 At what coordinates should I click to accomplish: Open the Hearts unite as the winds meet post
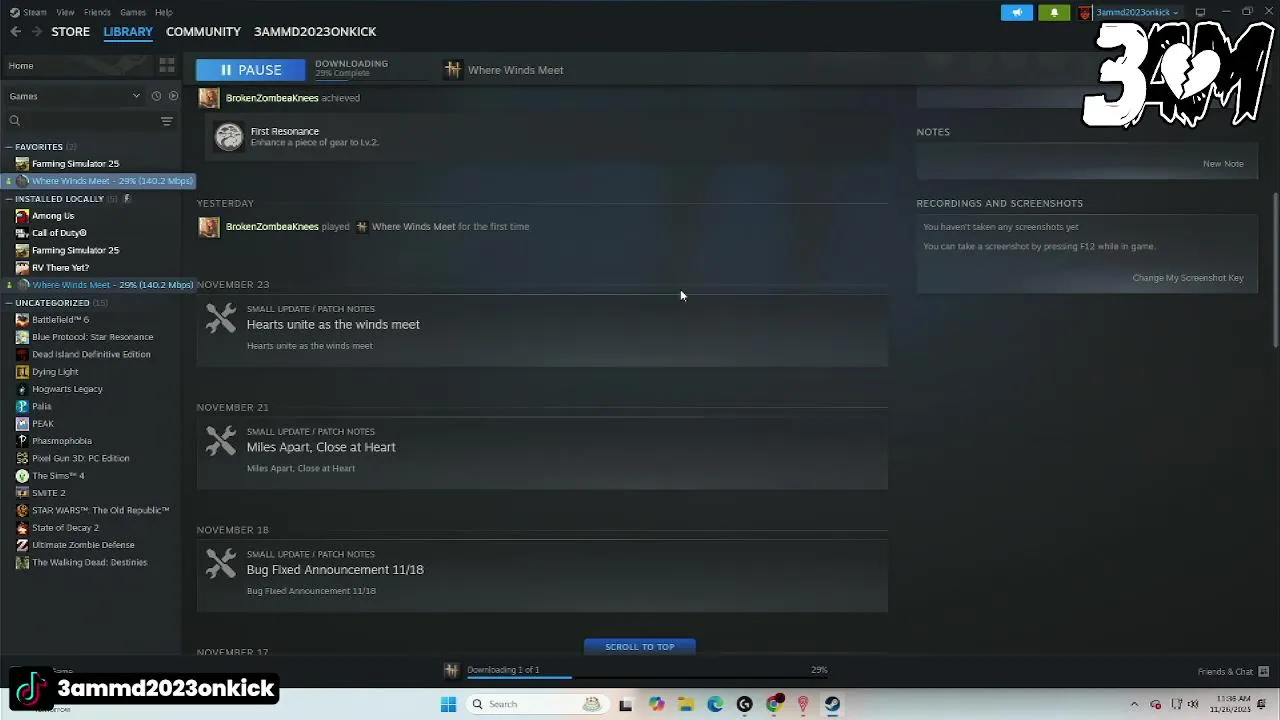(x=542, y=331)
